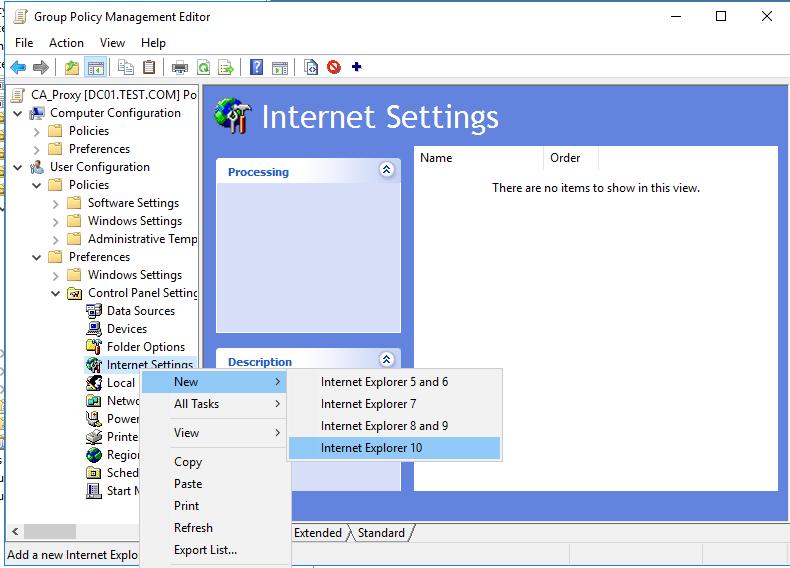Click Print in the context menu

tap(214, 506)
